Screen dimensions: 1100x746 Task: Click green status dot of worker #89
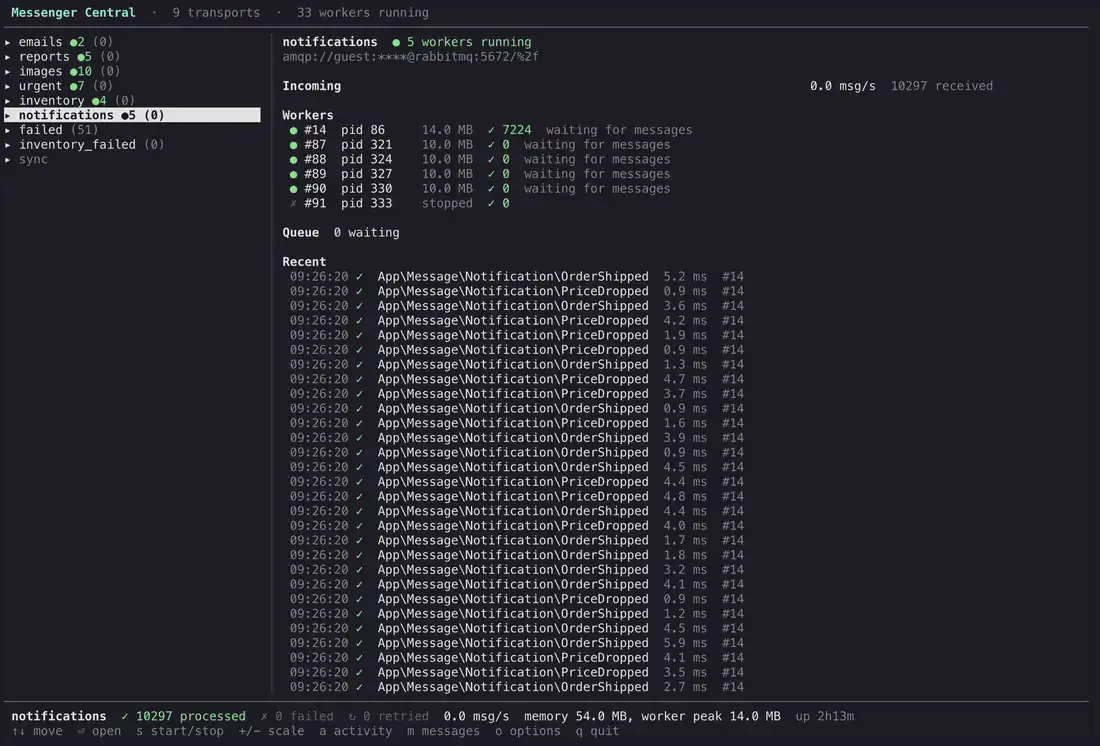(x=293, y=174)
